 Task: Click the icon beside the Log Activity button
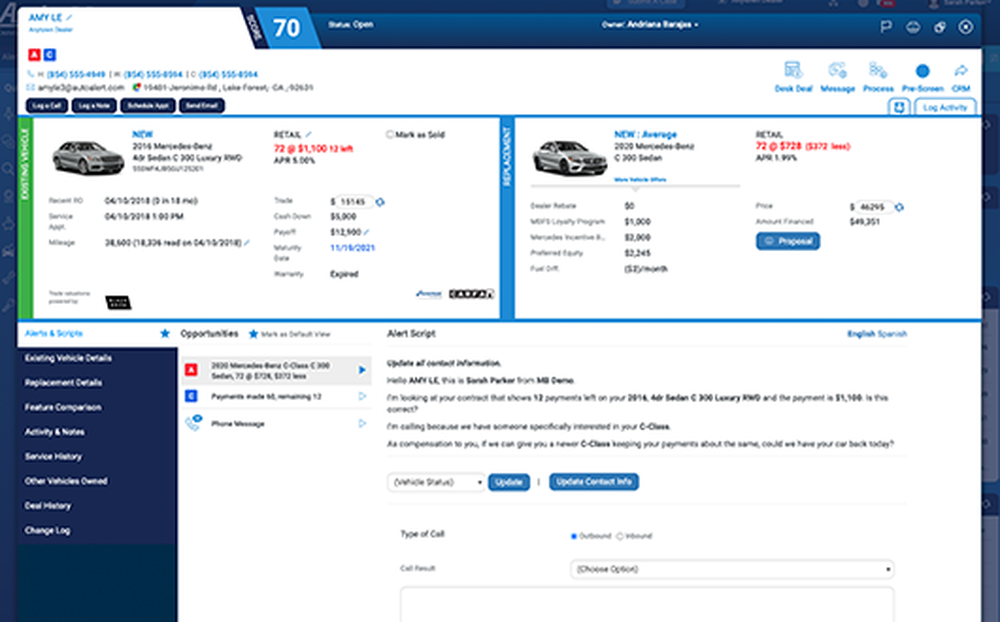pyautogui.click(x=899, y=107)
